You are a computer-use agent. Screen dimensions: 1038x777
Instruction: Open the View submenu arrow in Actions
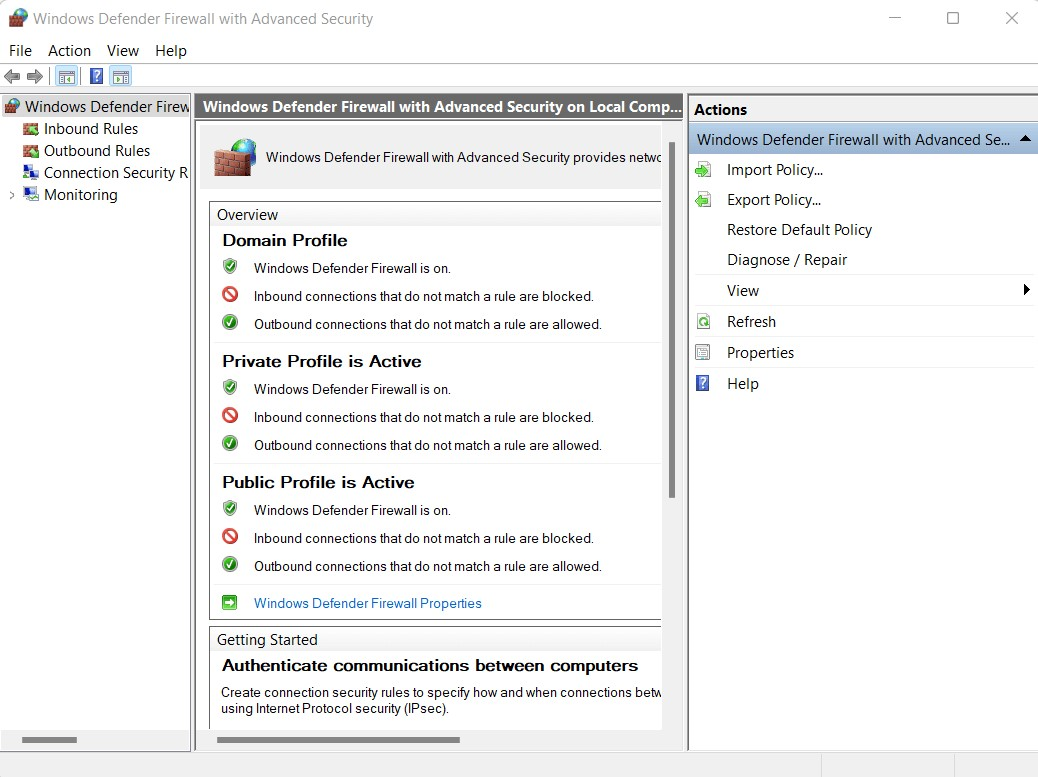[1026, 290]
